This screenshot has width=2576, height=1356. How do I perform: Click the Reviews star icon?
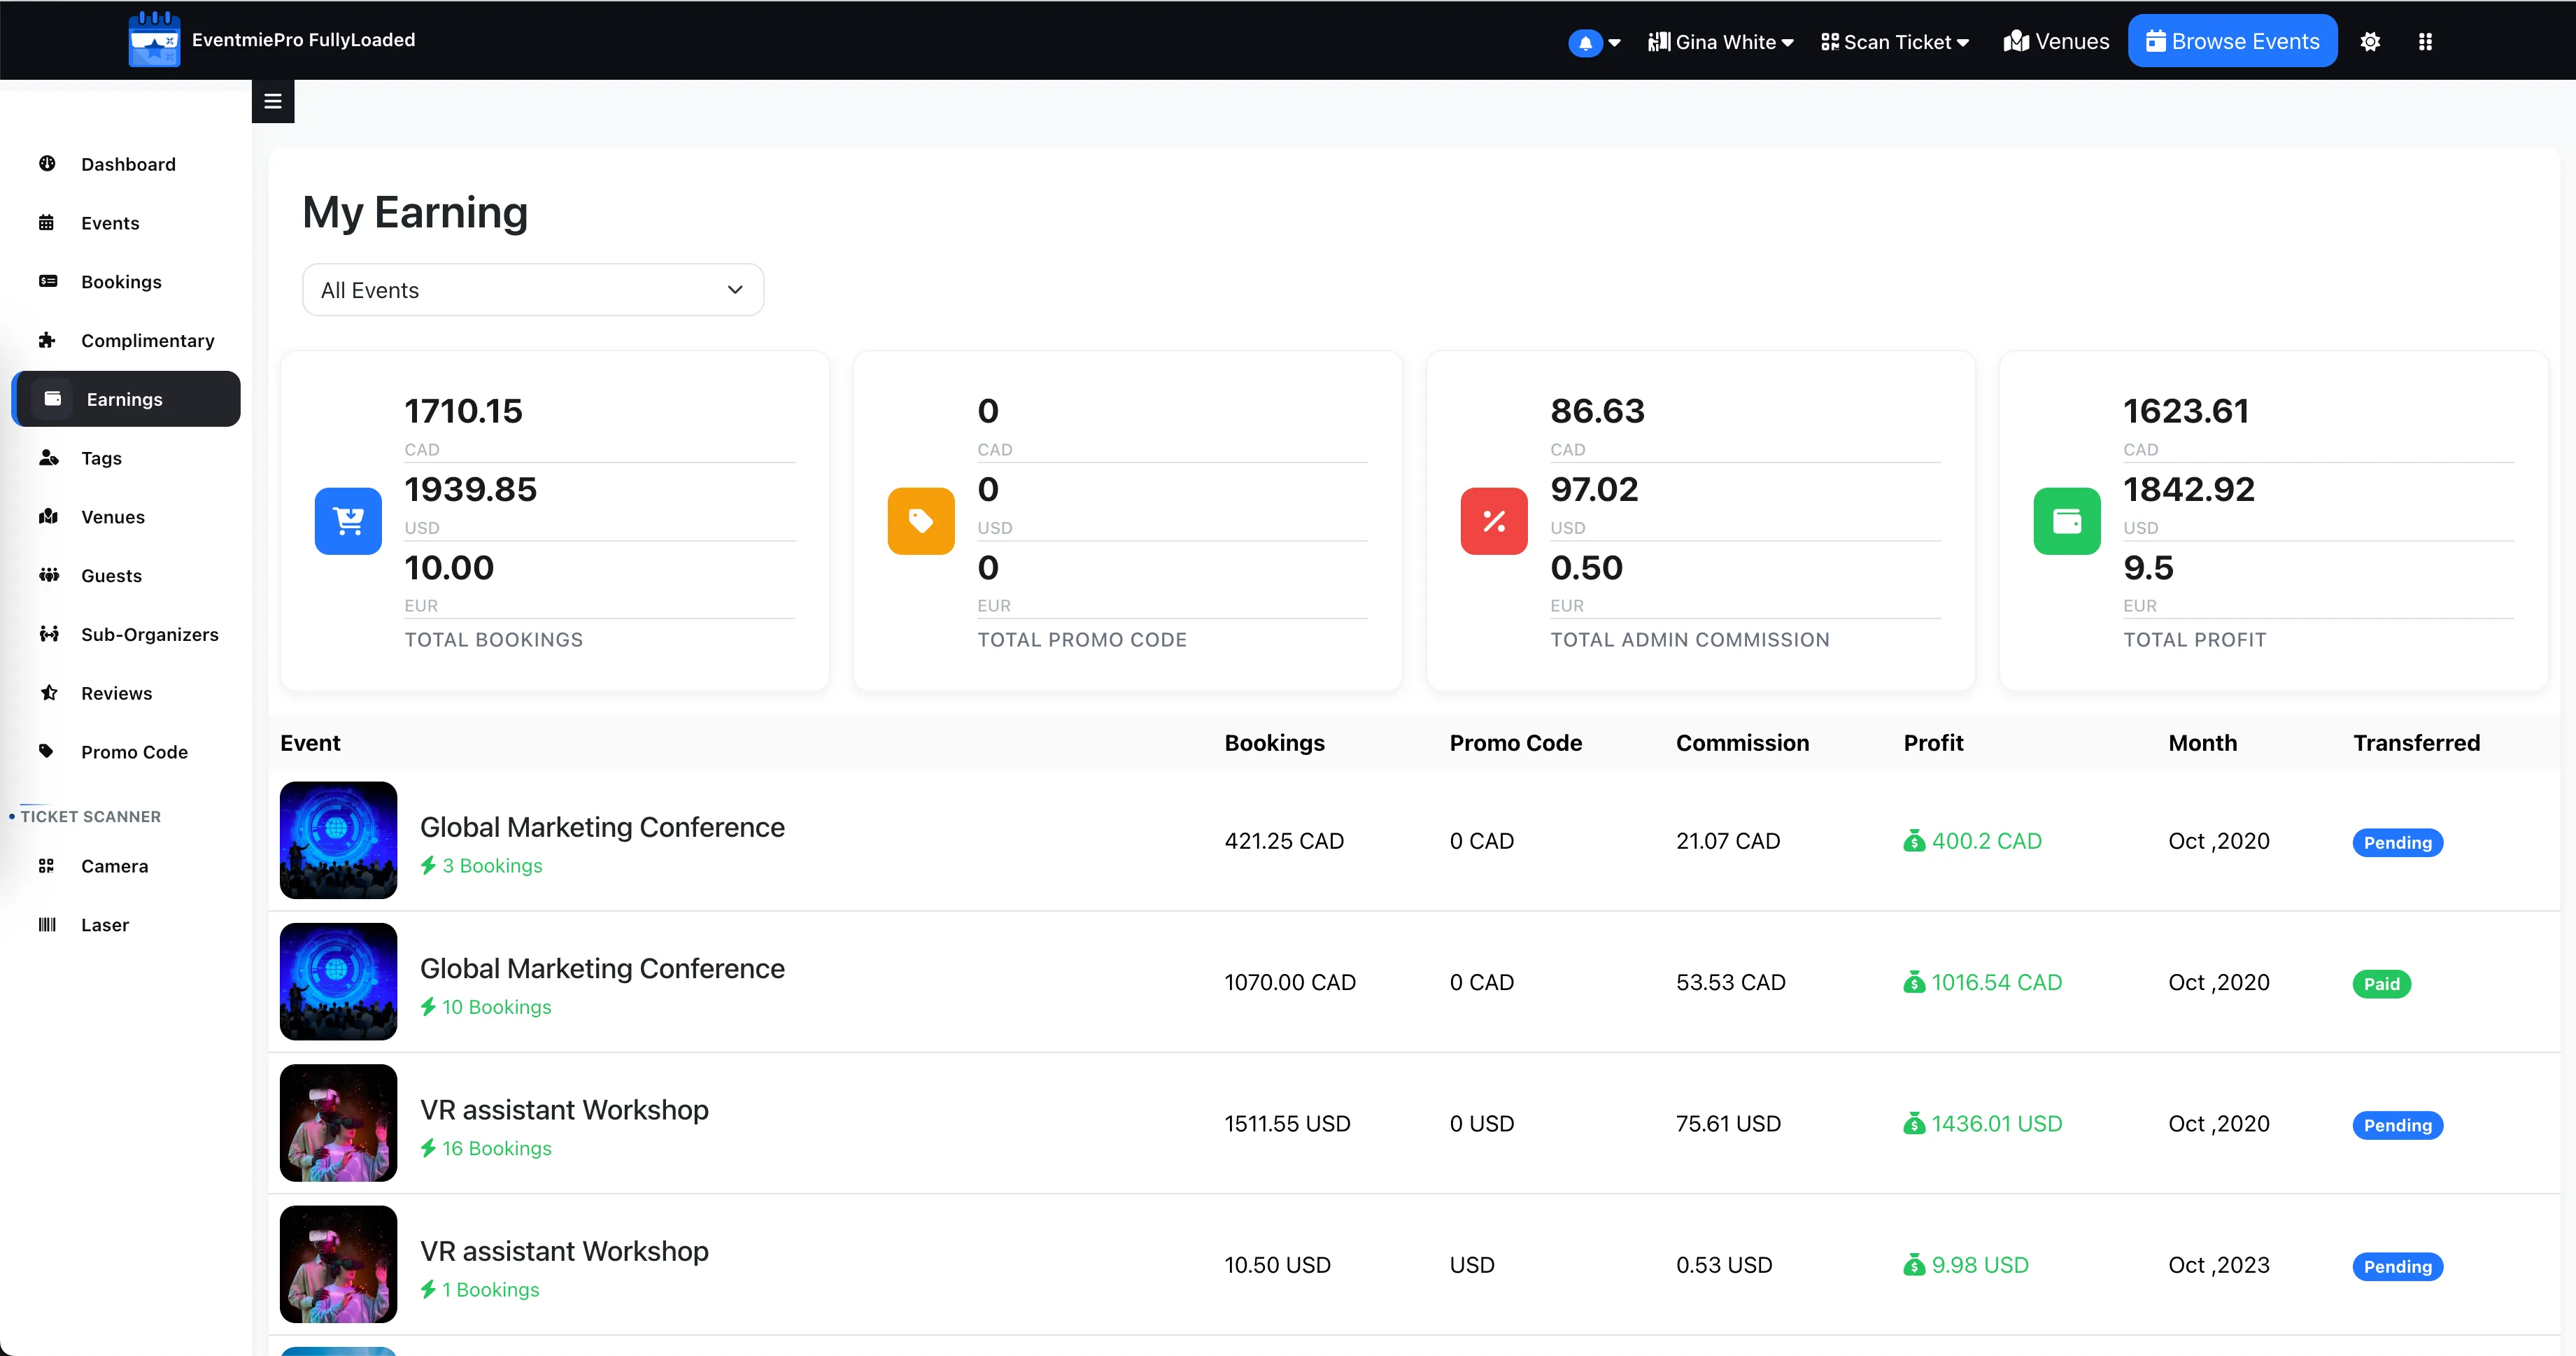(48, 692)
